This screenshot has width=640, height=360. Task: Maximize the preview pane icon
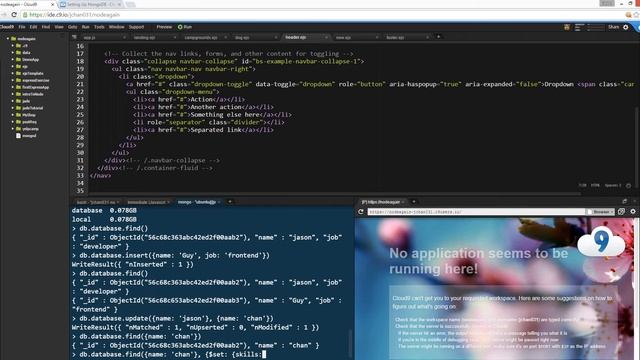(624, 202)
